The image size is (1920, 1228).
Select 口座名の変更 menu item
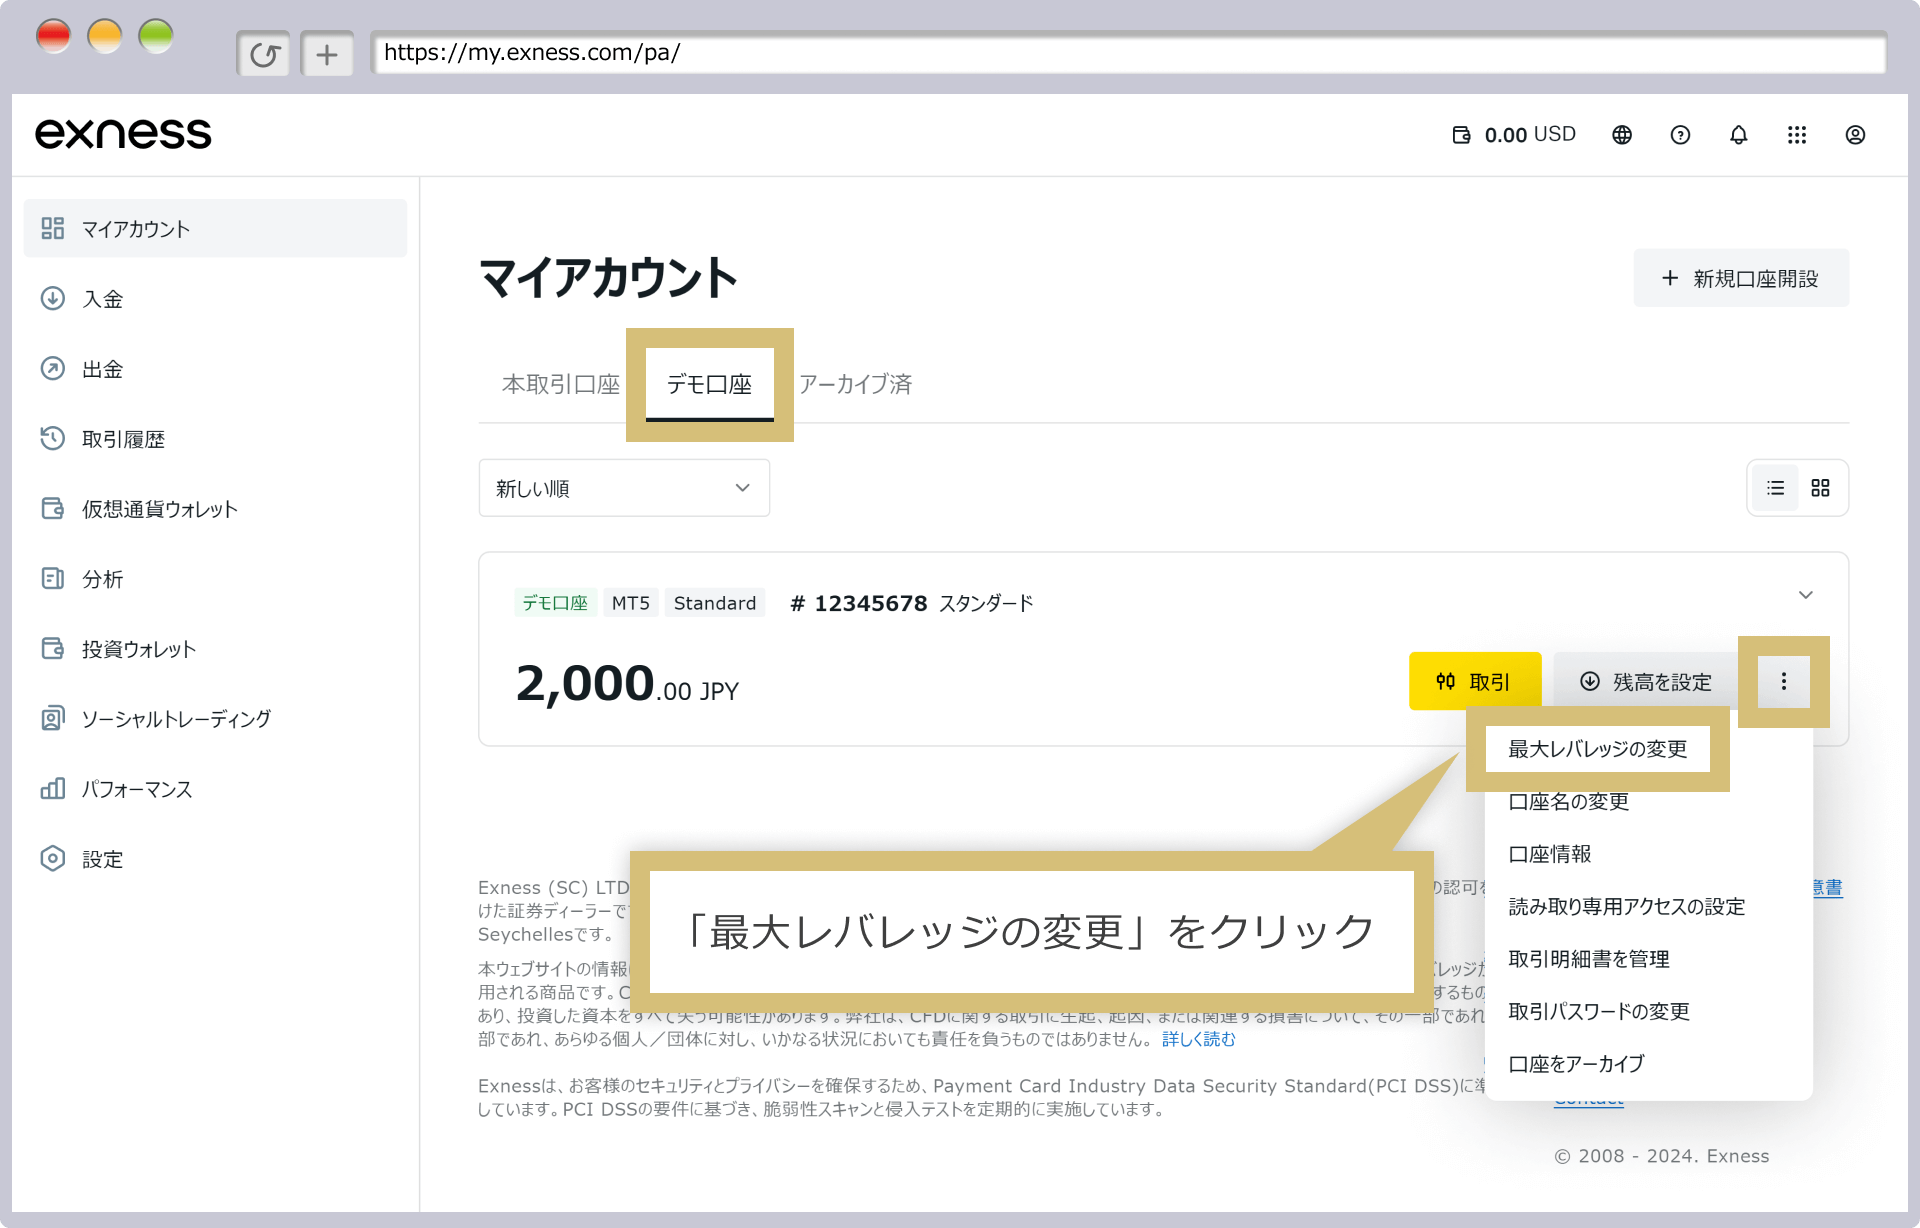1569,802
